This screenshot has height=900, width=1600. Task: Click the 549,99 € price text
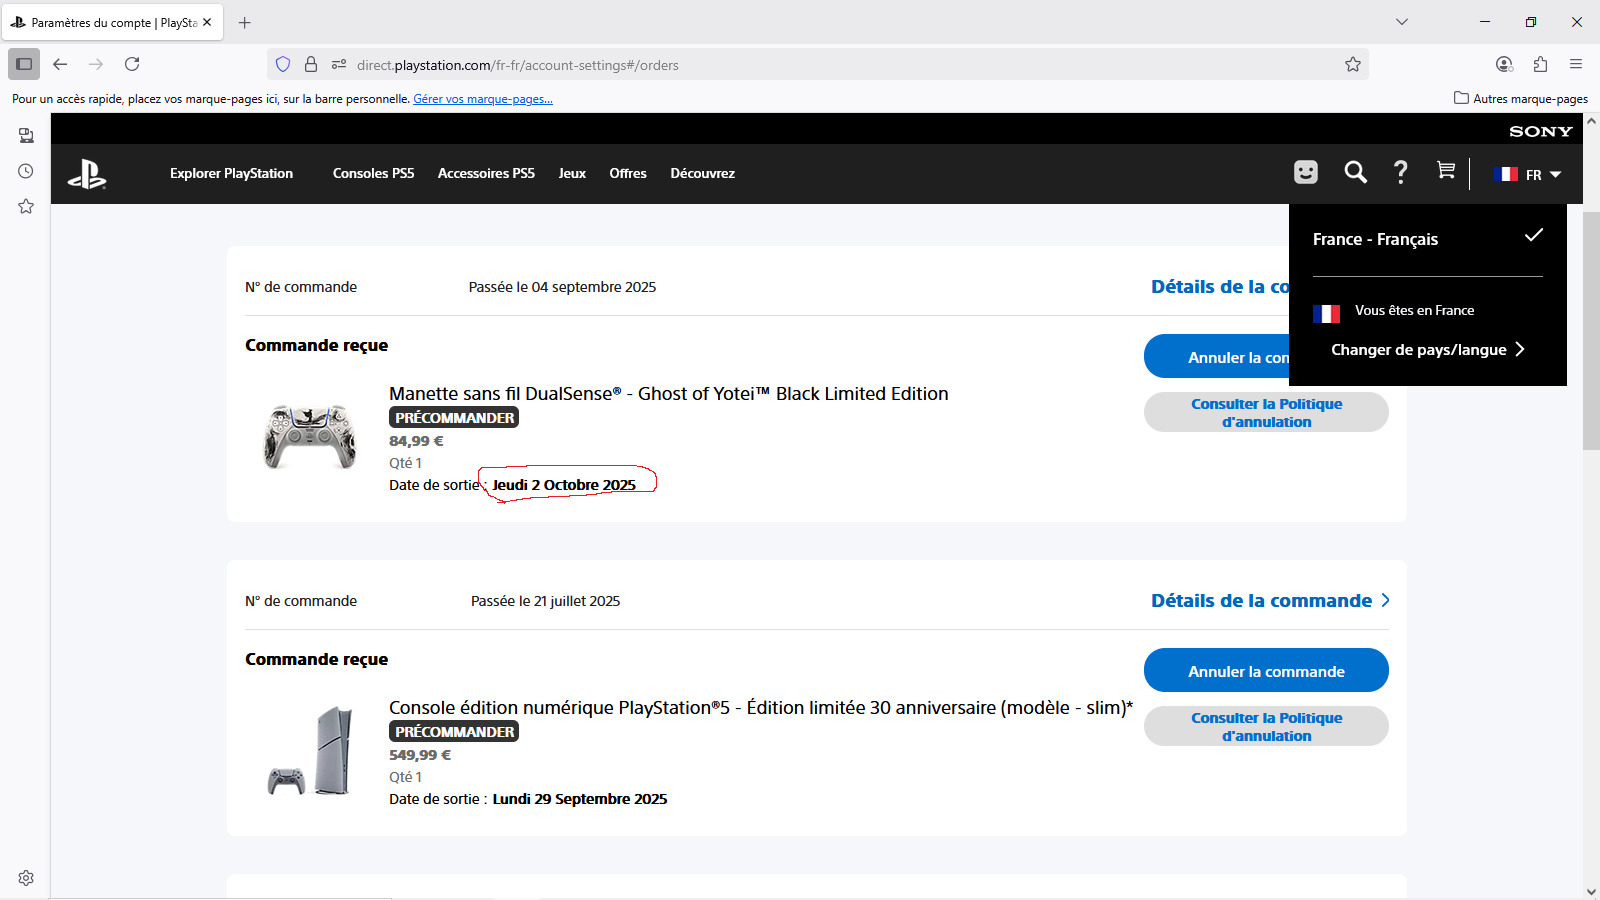[420, 755]
